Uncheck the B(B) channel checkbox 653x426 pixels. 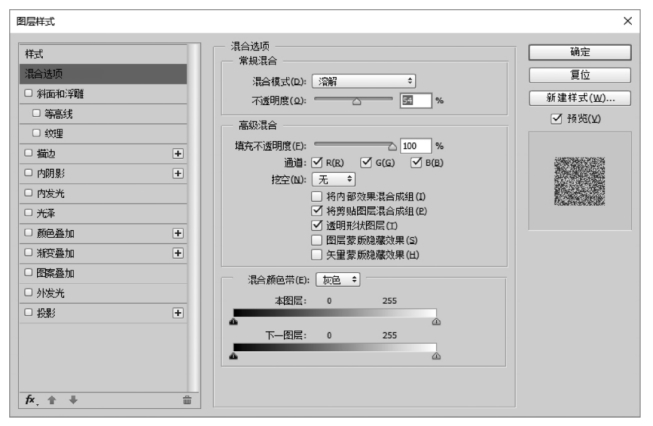click(x=416, y=162)
